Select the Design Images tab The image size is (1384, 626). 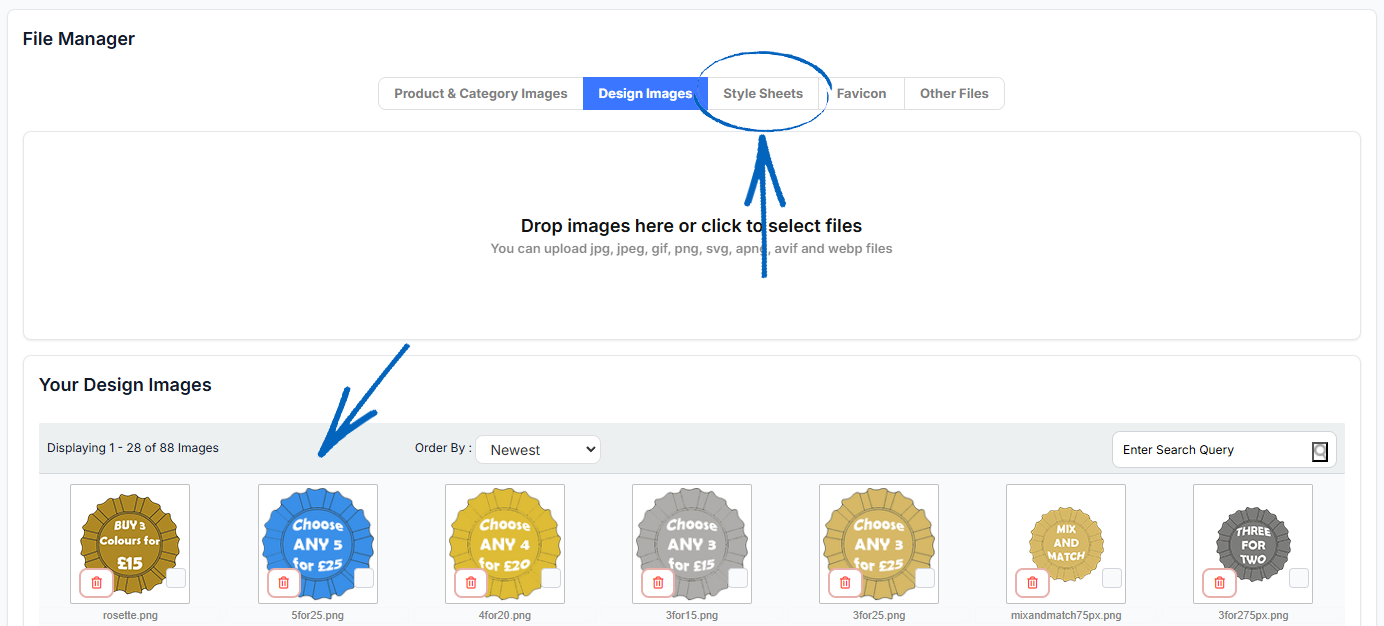[x=645, y=94]
